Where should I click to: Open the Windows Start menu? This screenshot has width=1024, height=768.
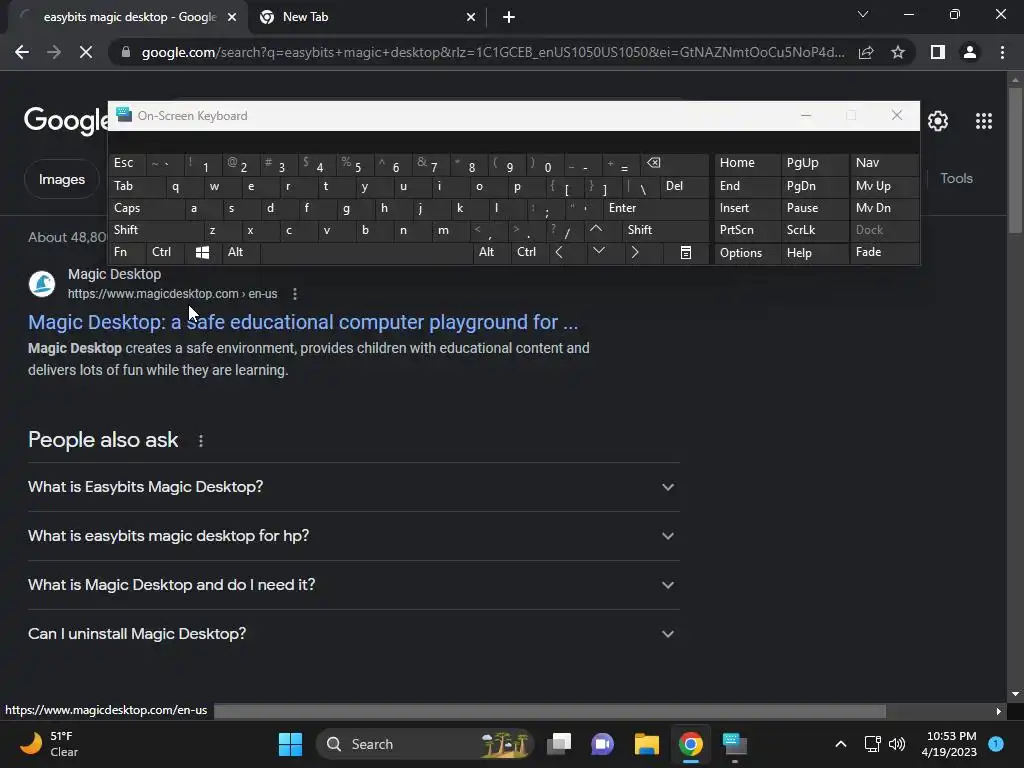coord(290,744)
